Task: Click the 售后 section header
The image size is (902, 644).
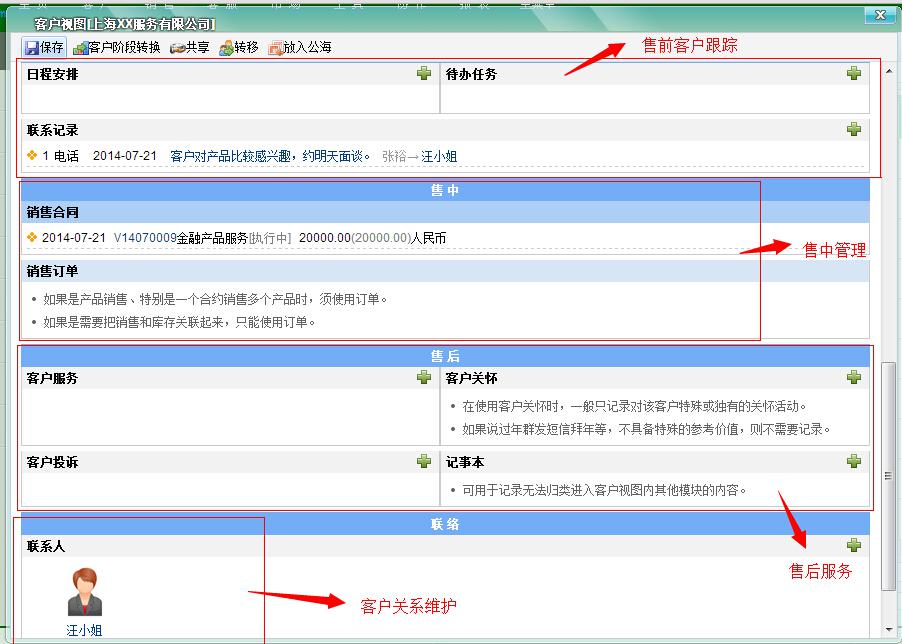Action: click(x=445, y=356)
